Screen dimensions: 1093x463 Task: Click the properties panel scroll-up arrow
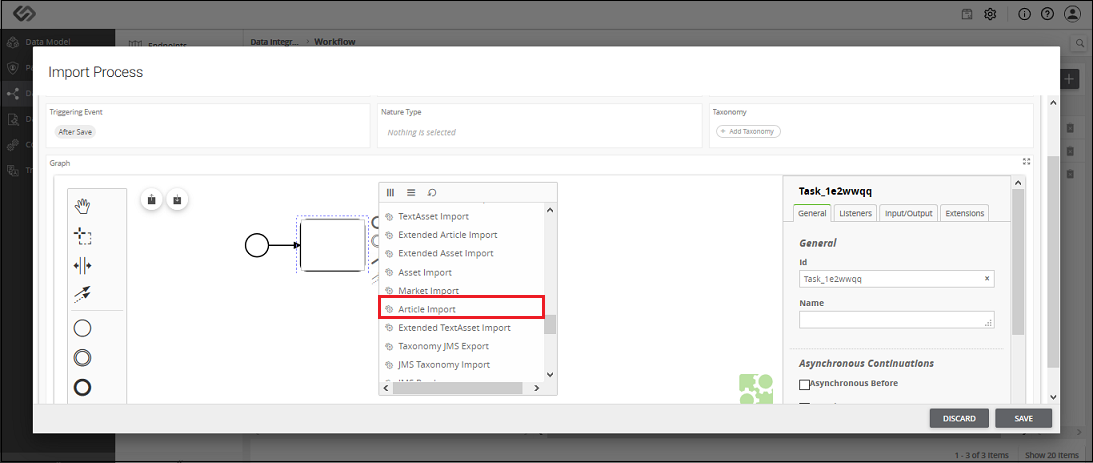point(1018,183)
